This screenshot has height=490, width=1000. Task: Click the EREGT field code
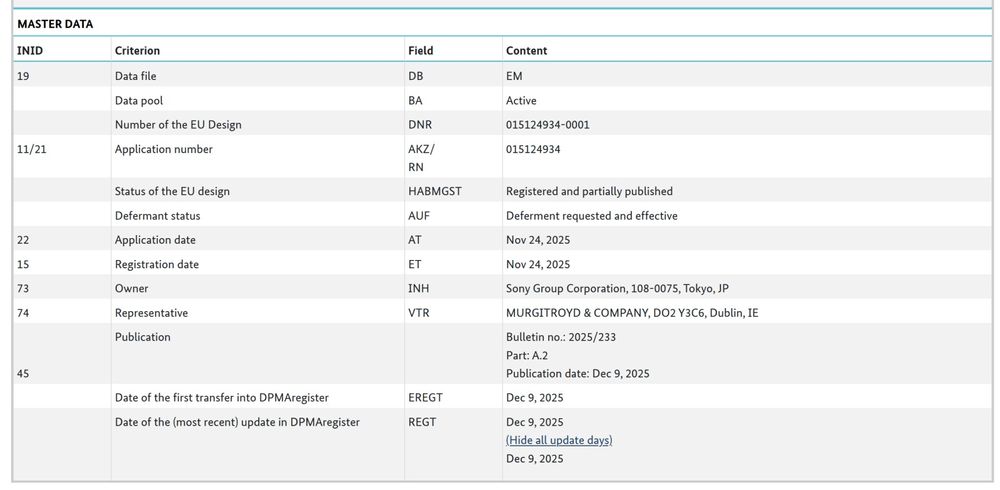(x=425, y=398)
